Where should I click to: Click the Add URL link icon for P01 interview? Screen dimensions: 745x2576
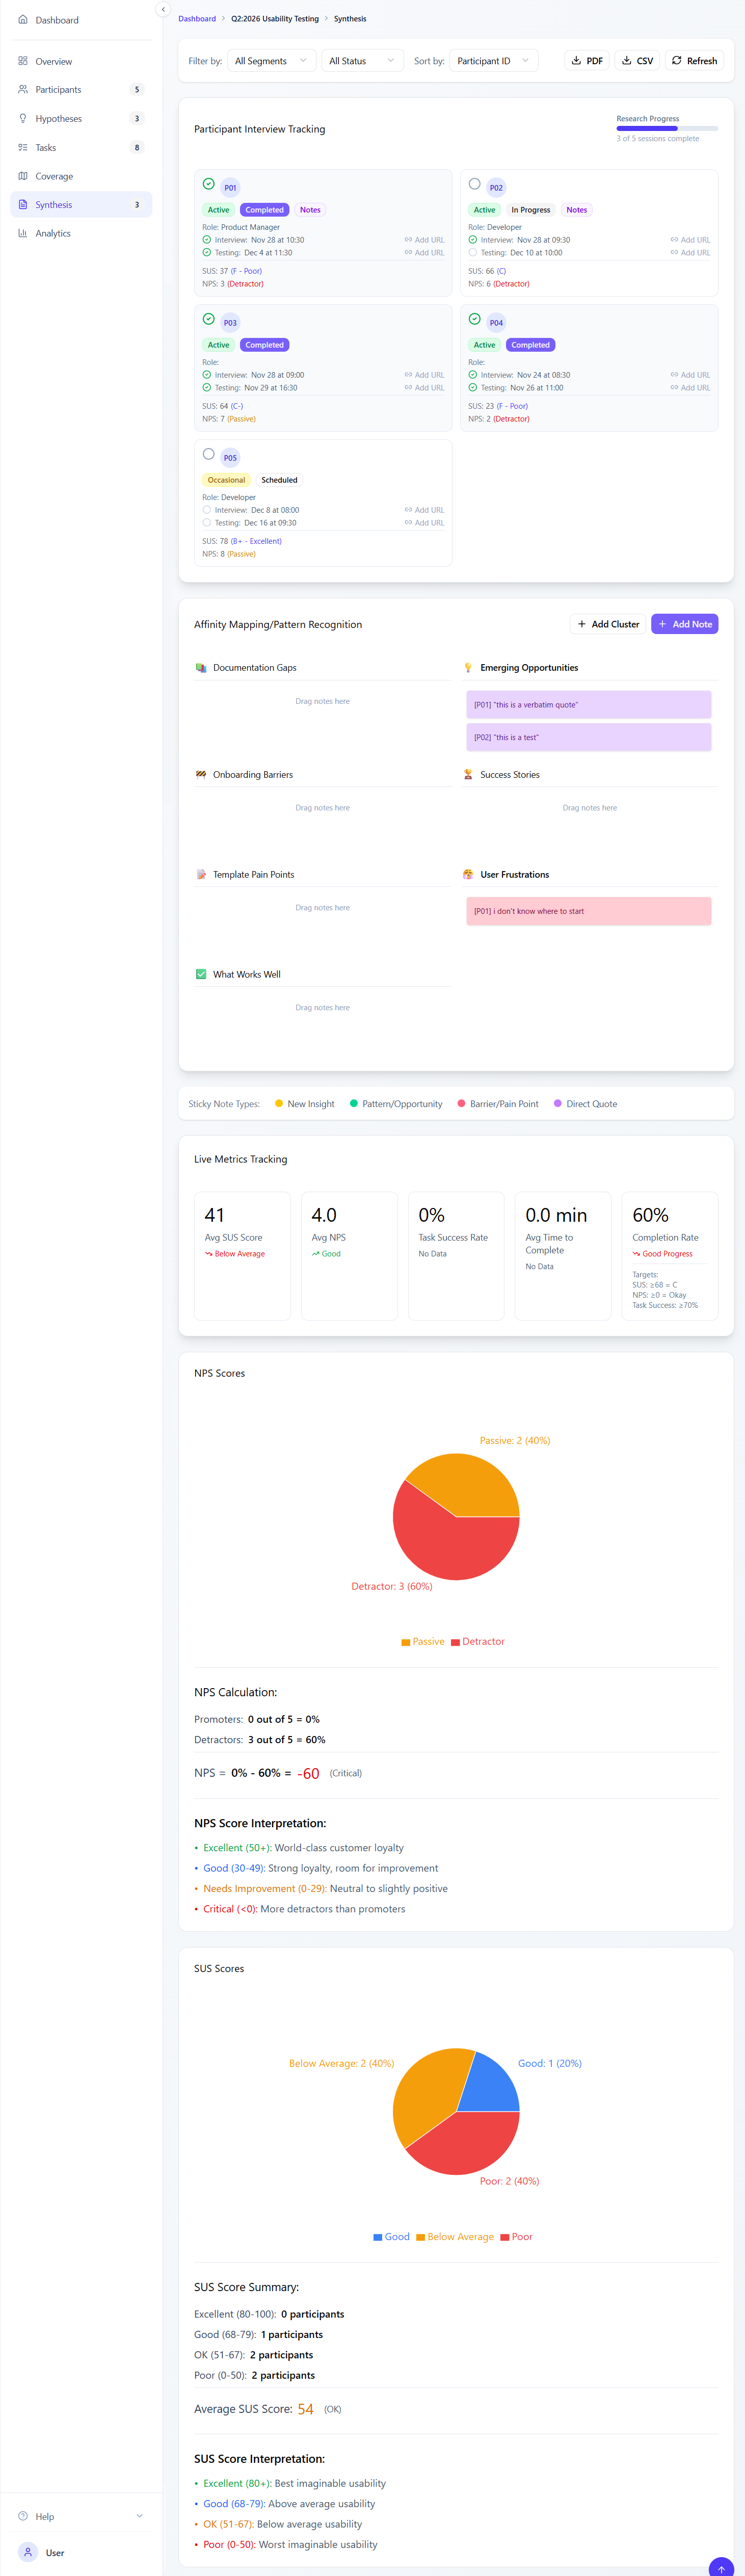tap(408, 240)
